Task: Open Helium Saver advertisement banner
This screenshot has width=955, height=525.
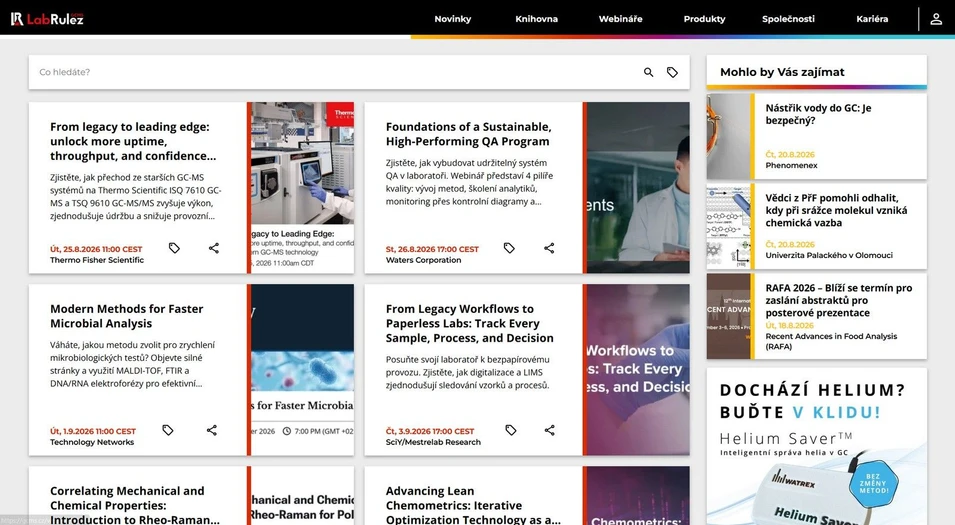Action: pos(817,446)
